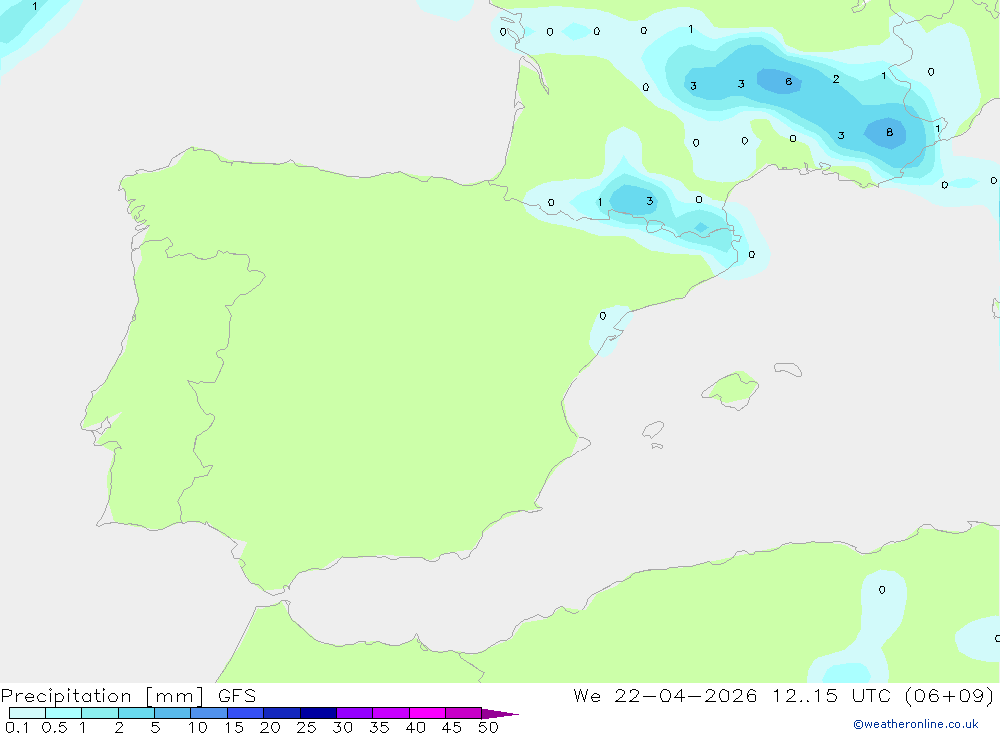Click the '50' legend scale label
Screen dimensions: 1000x733
(489, 727)
